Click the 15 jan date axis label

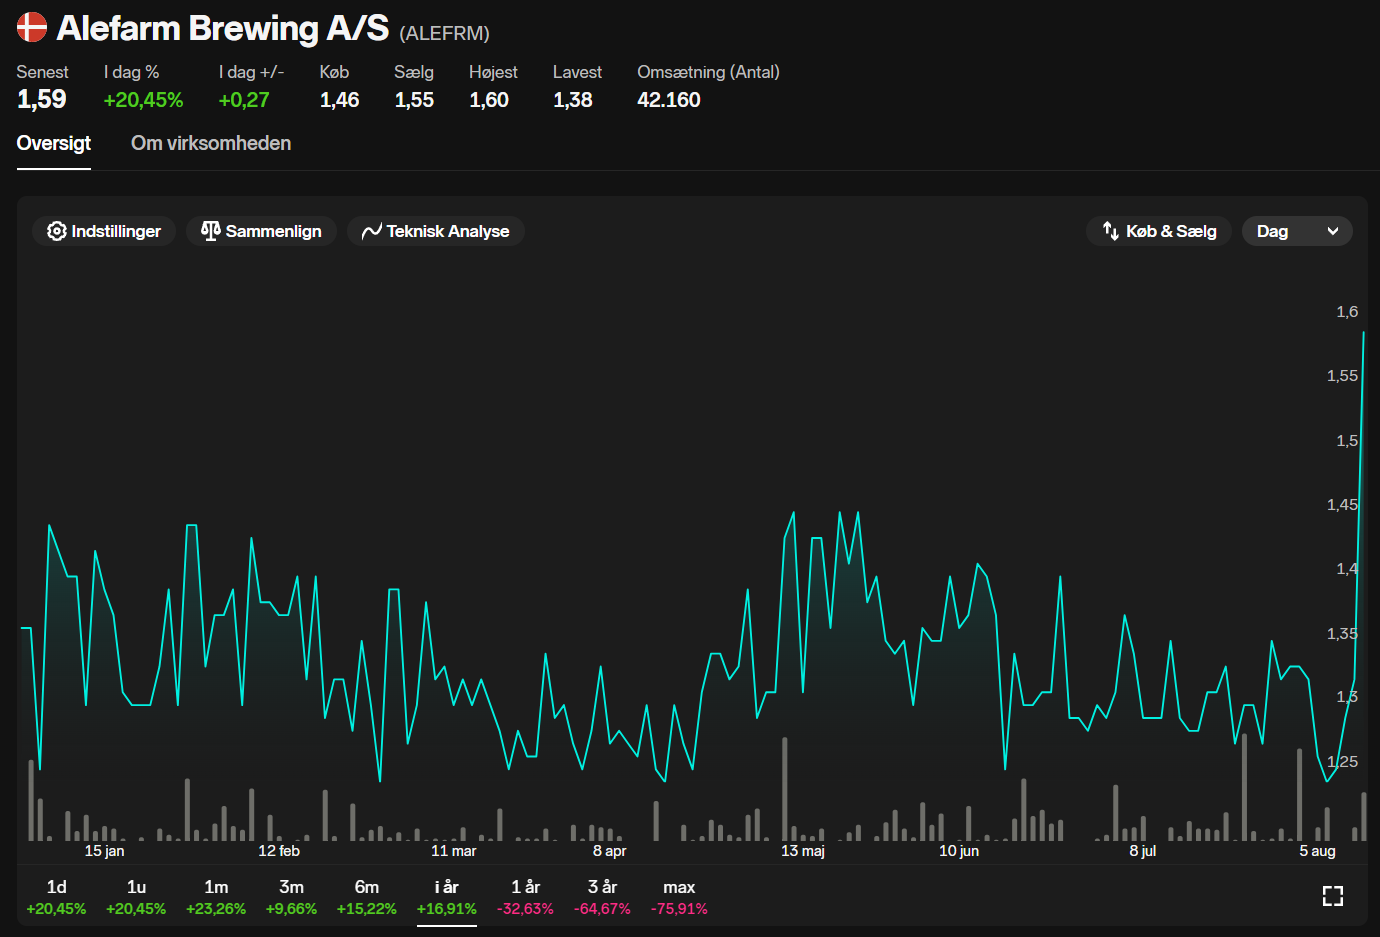[x=104, y=851]
